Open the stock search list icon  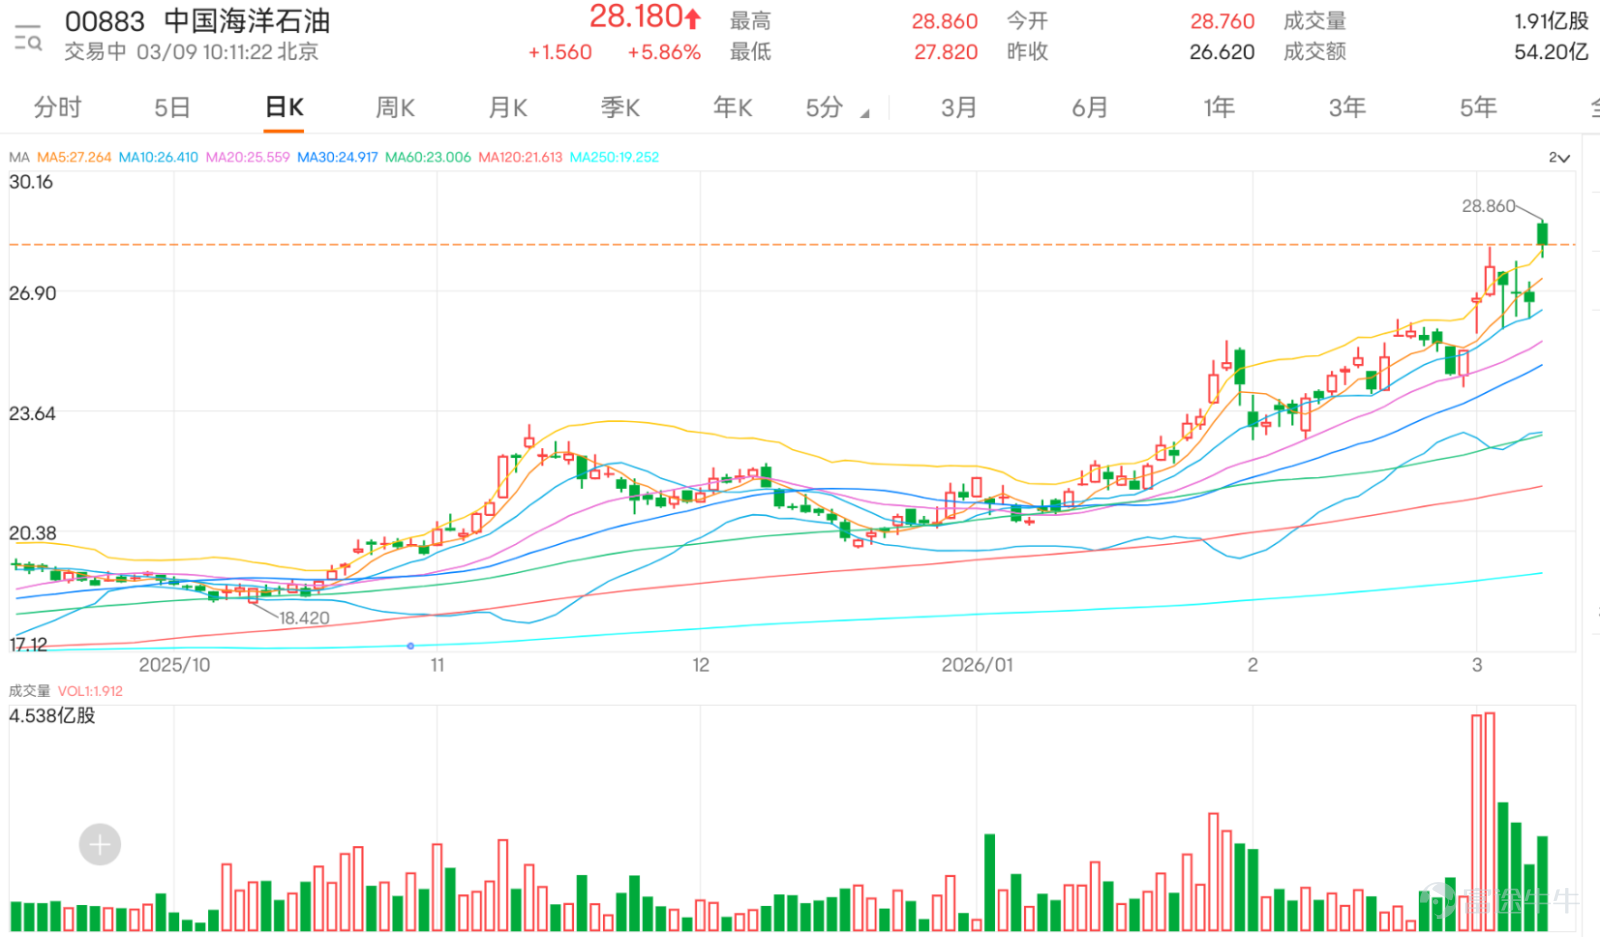pos(28,38)
